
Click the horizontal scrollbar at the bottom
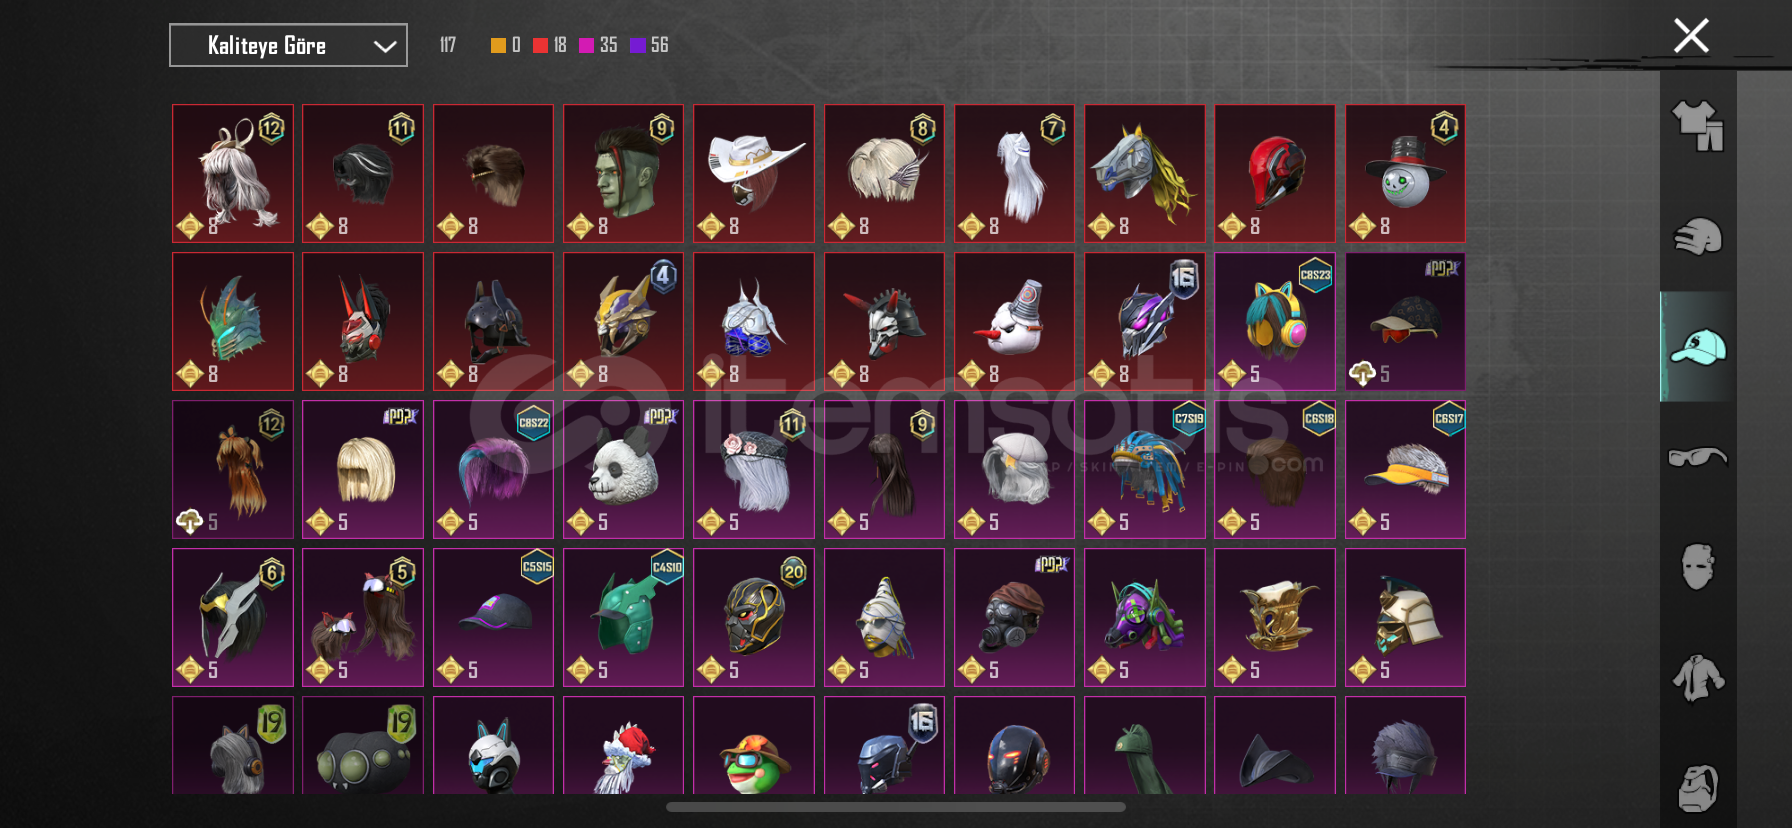(896, 807)
